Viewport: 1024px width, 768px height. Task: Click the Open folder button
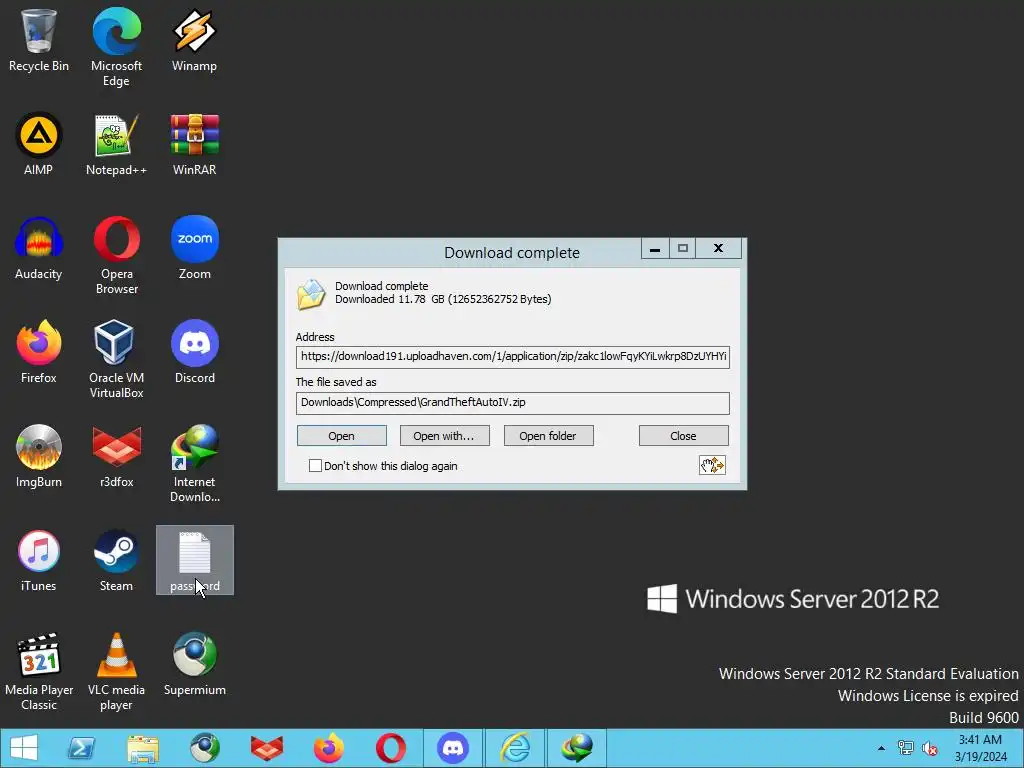(x=549, y=436)
